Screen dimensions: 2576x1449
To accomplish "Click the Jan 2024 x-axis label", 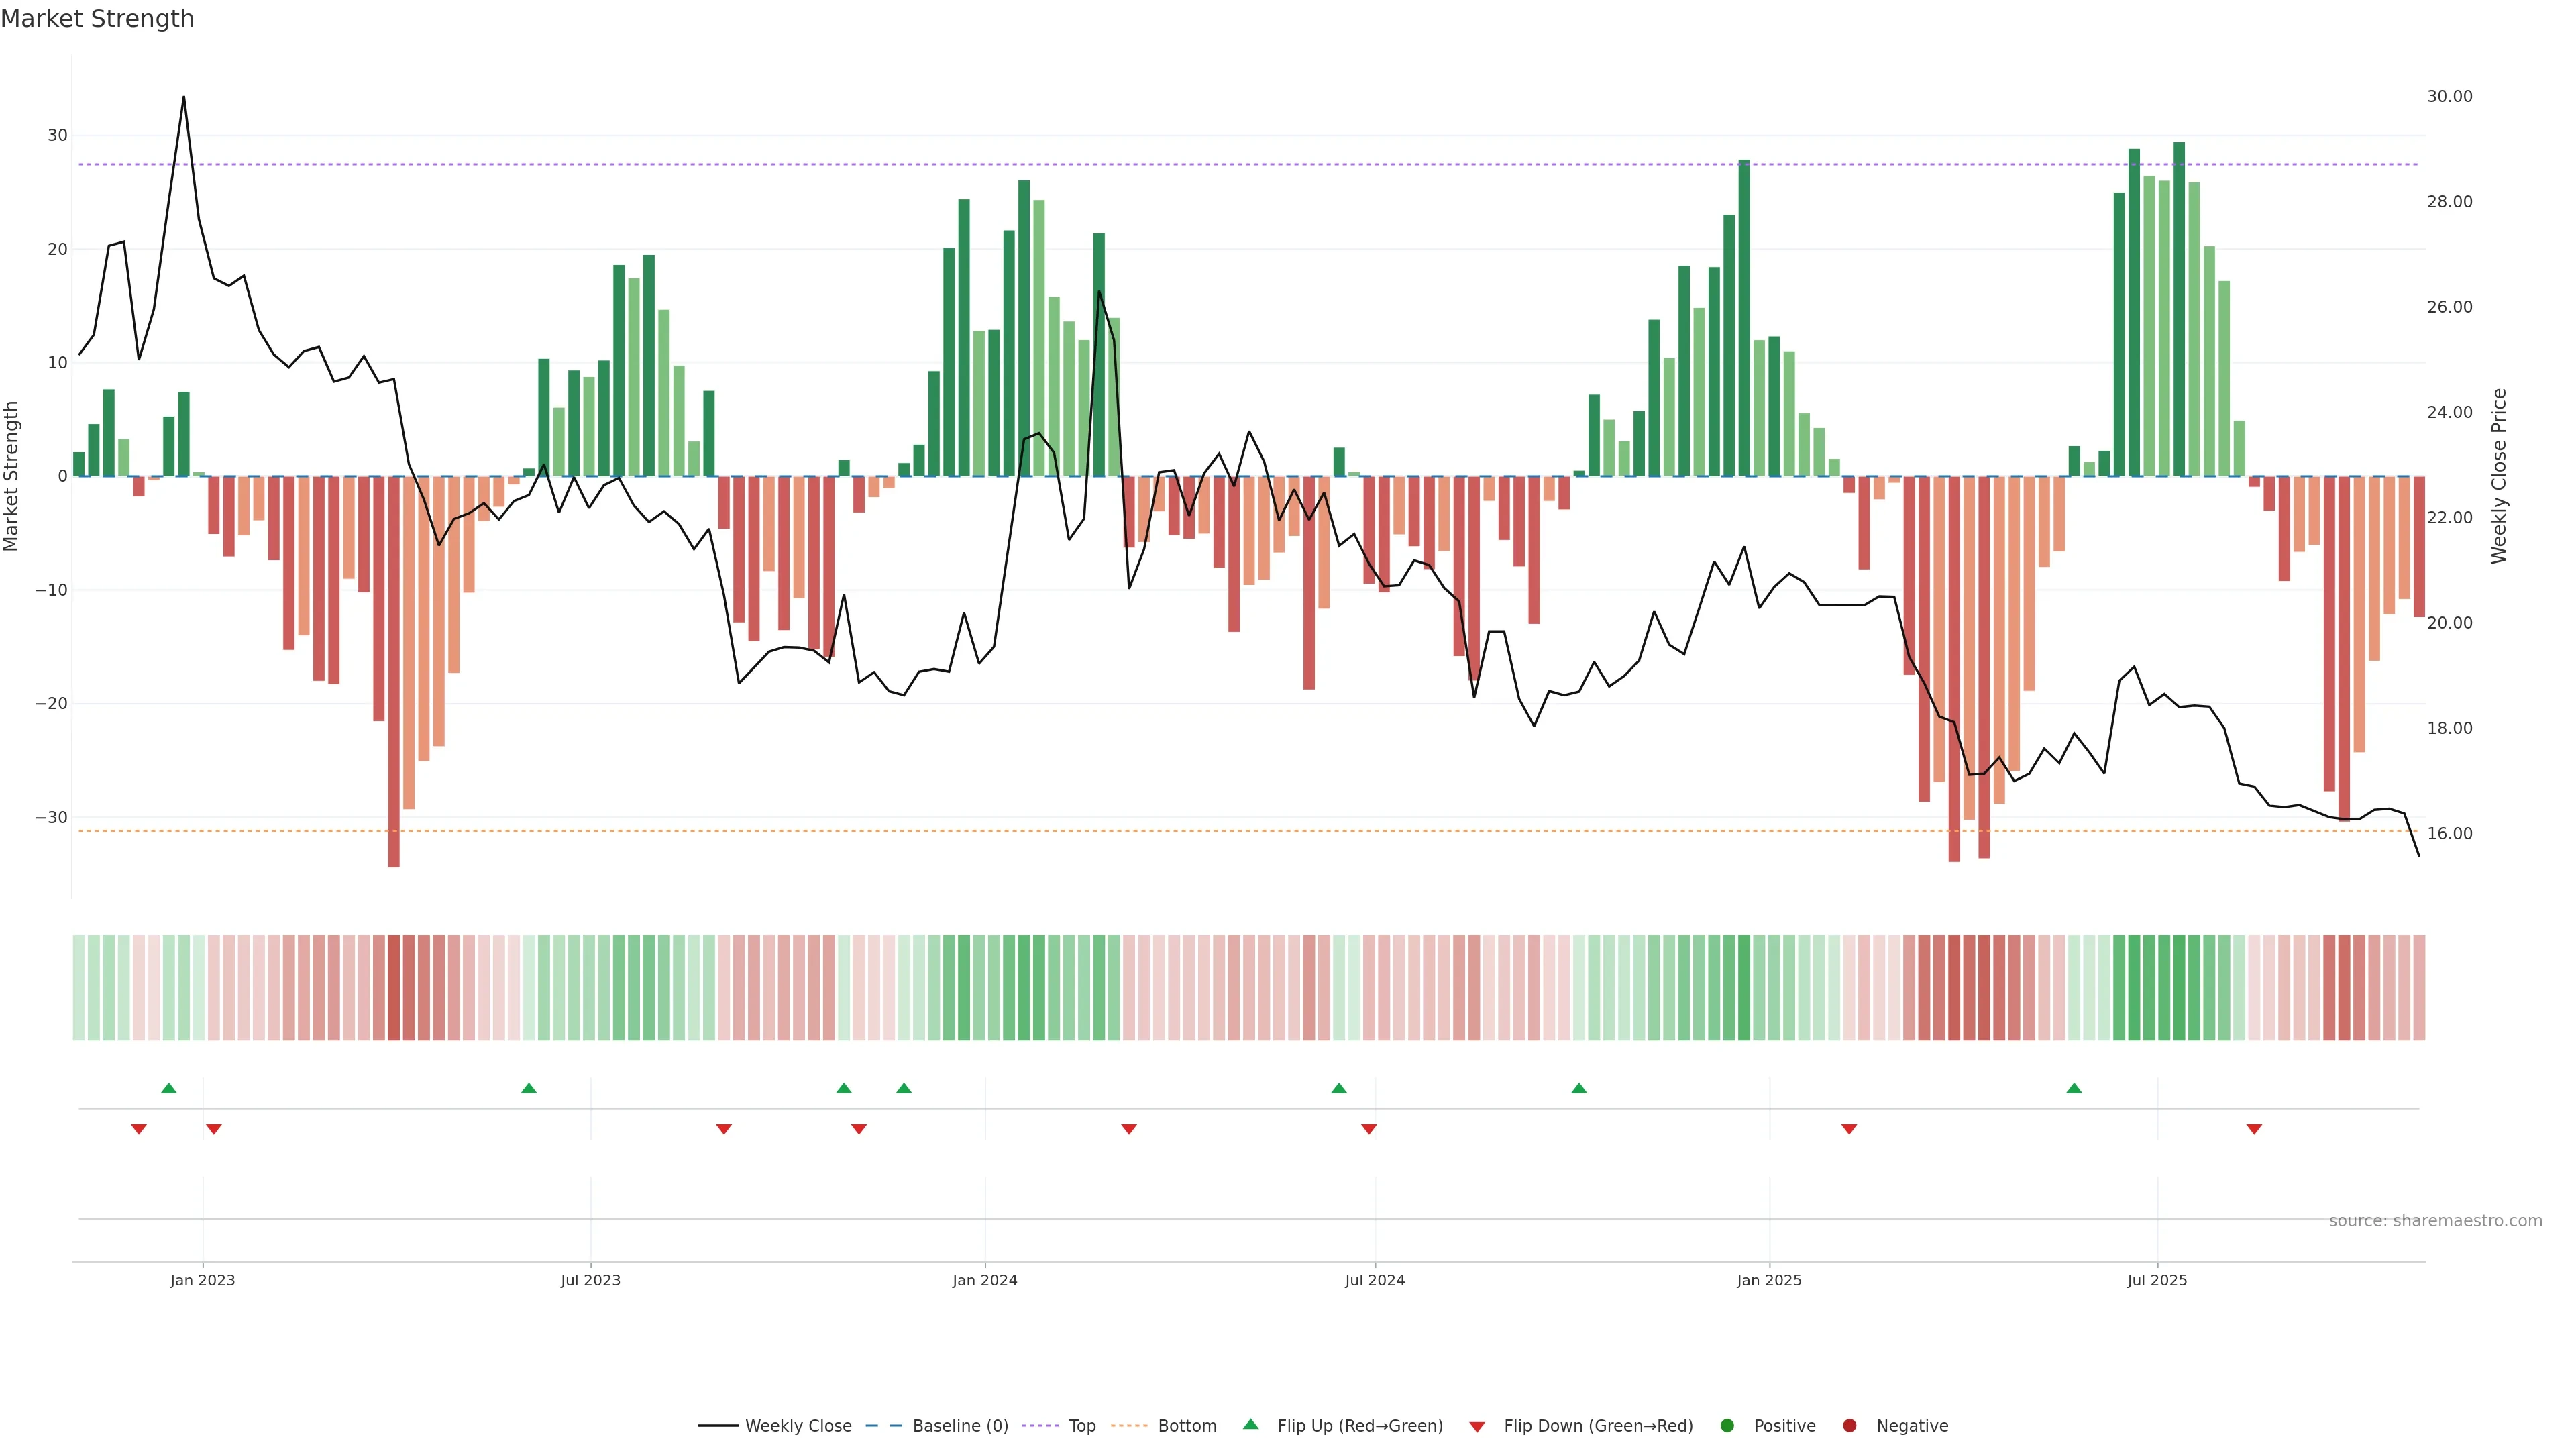I will point(985,1280).
